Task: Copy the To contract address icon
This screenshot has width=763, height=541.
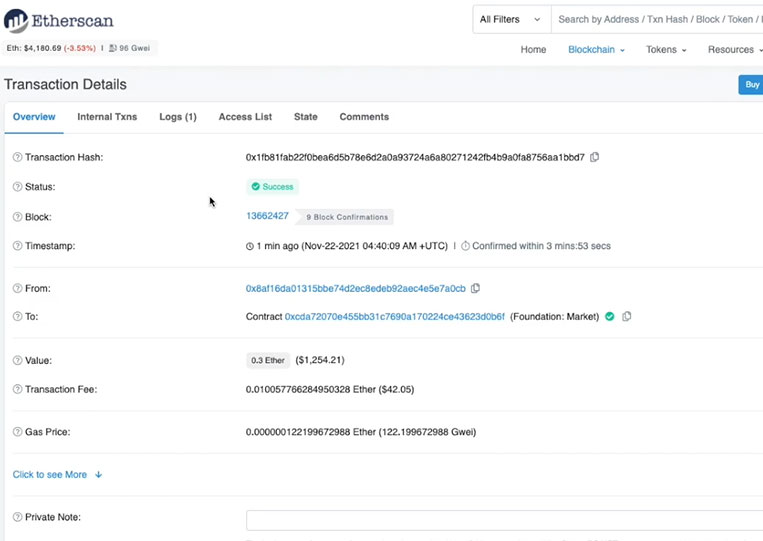Action: (626, 316)
